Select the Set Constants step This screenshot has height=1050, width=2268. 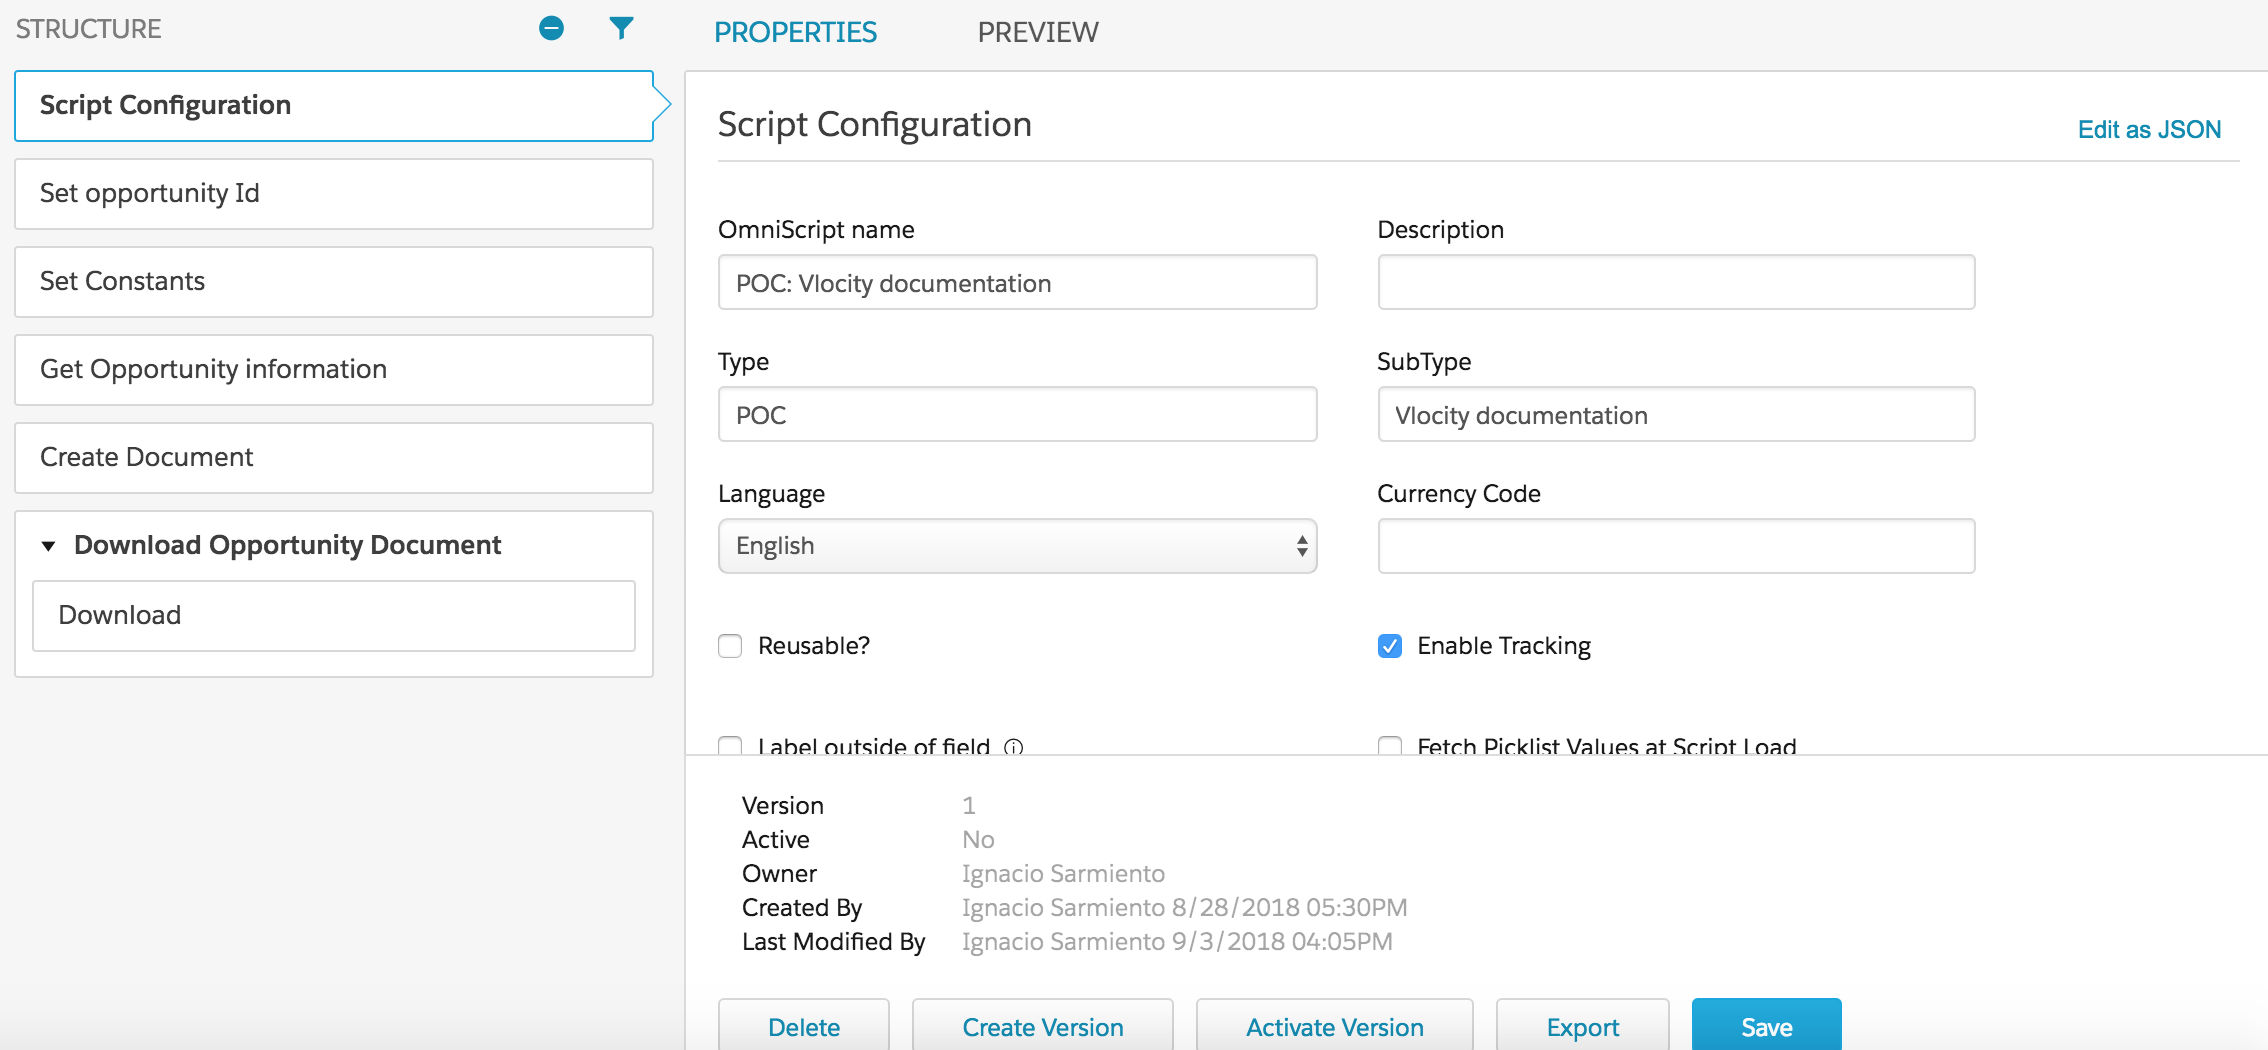click(333, 281)
